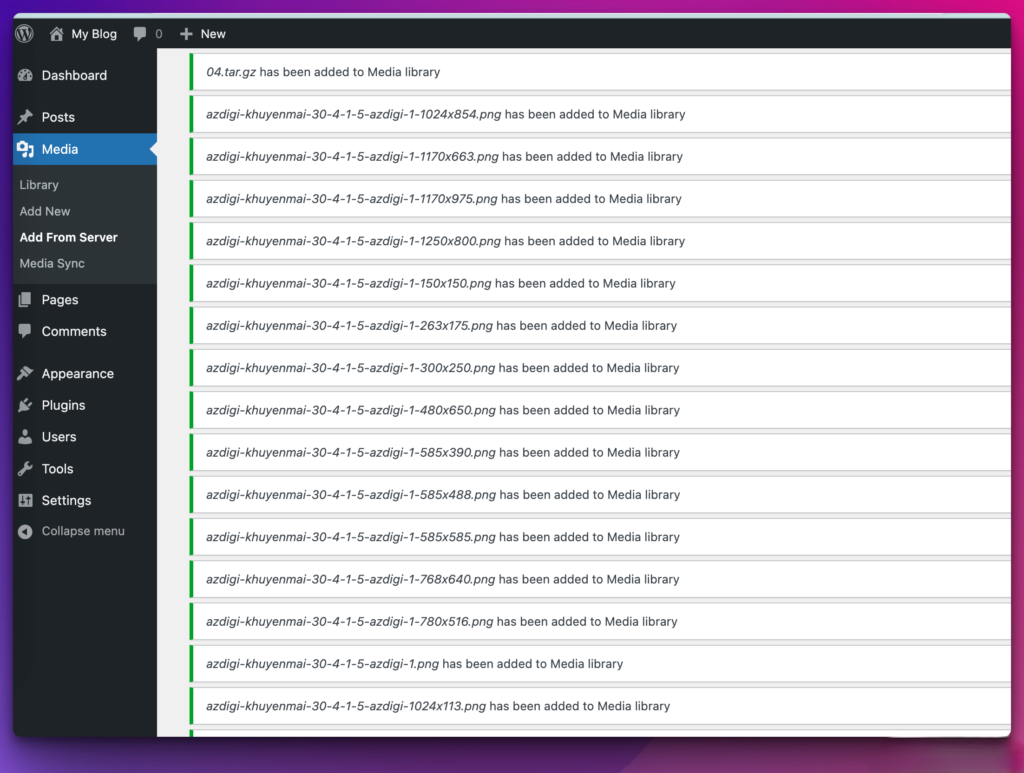Viewport: 1024px width, 773px height.
Task: Click the Plugins plug icon
Action: point(23,405)
